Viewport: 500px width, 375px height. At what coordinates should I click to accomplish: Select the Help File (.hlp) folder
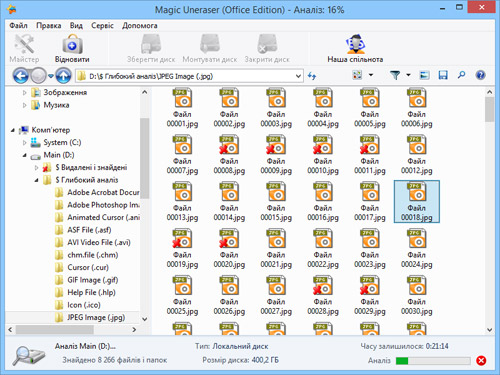(x=91, y=292)
